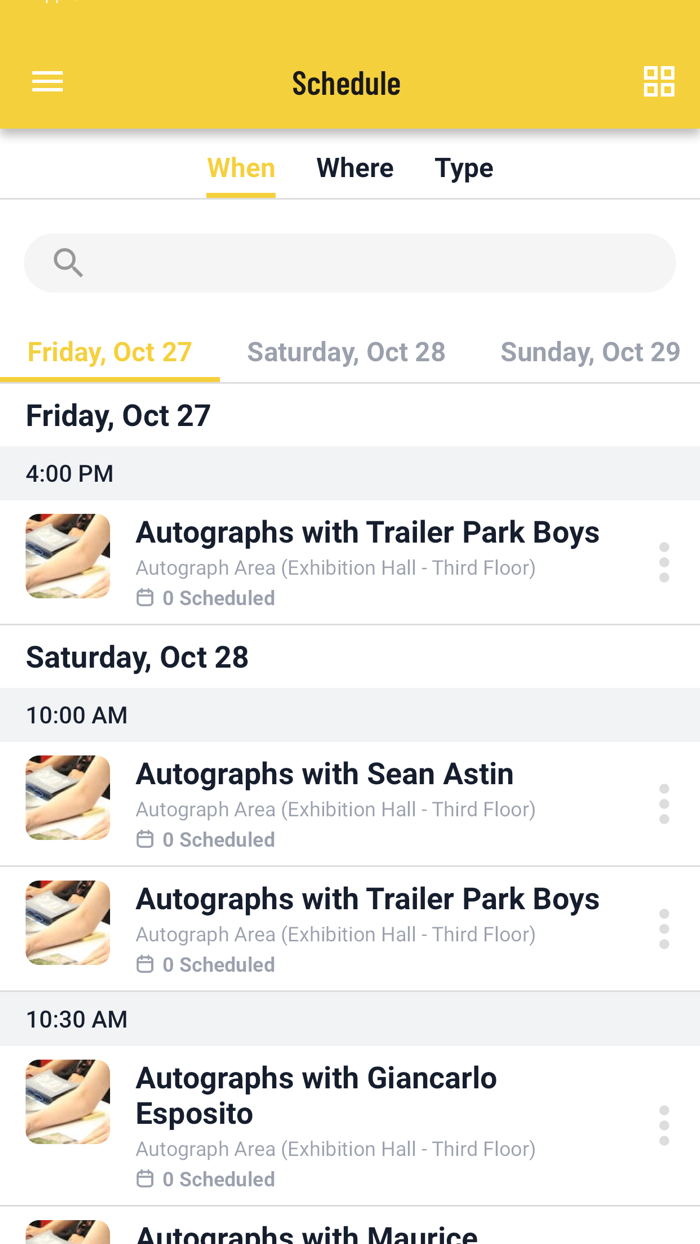Open the Autographs with Sean Astin event

coord(324,773)
